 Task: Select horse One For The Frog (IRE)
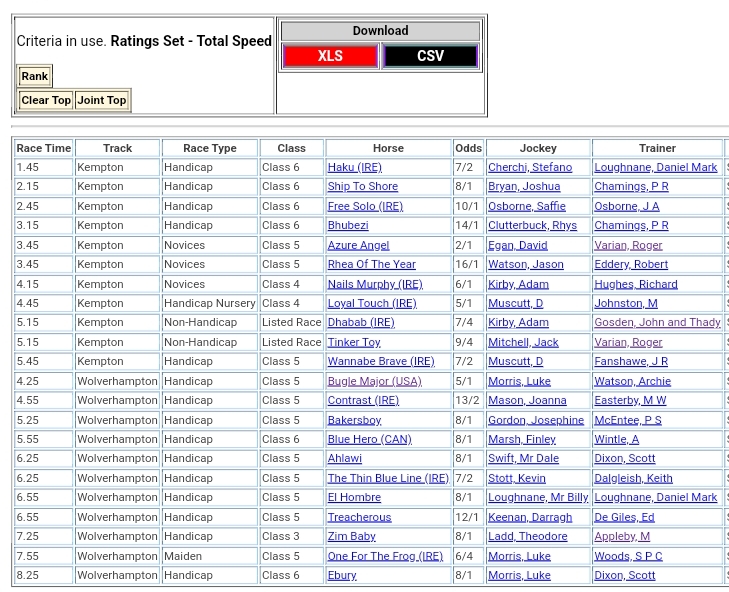tap(385, 556)
